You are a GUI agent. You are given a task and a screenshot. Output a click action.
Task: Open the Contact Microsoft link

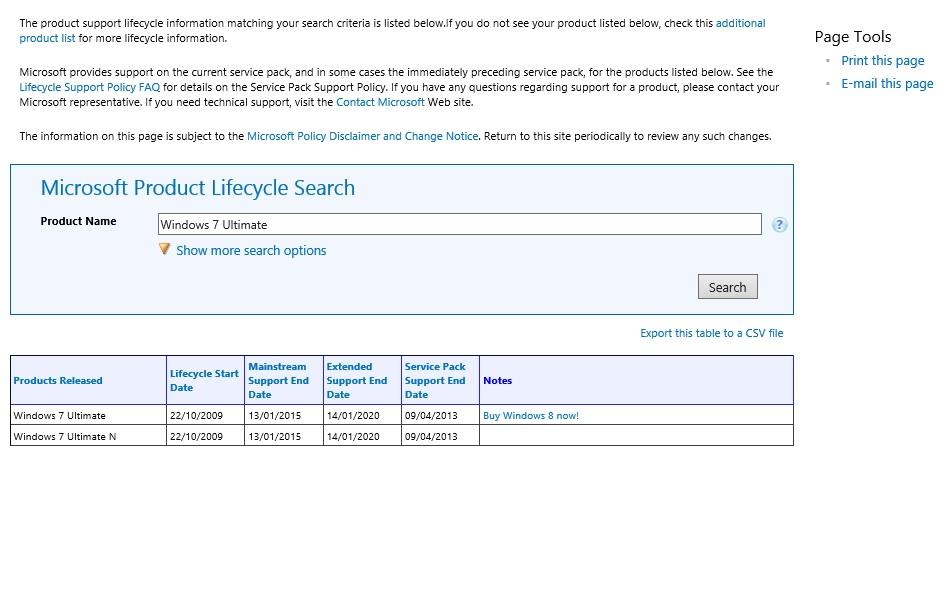point(380,102)
